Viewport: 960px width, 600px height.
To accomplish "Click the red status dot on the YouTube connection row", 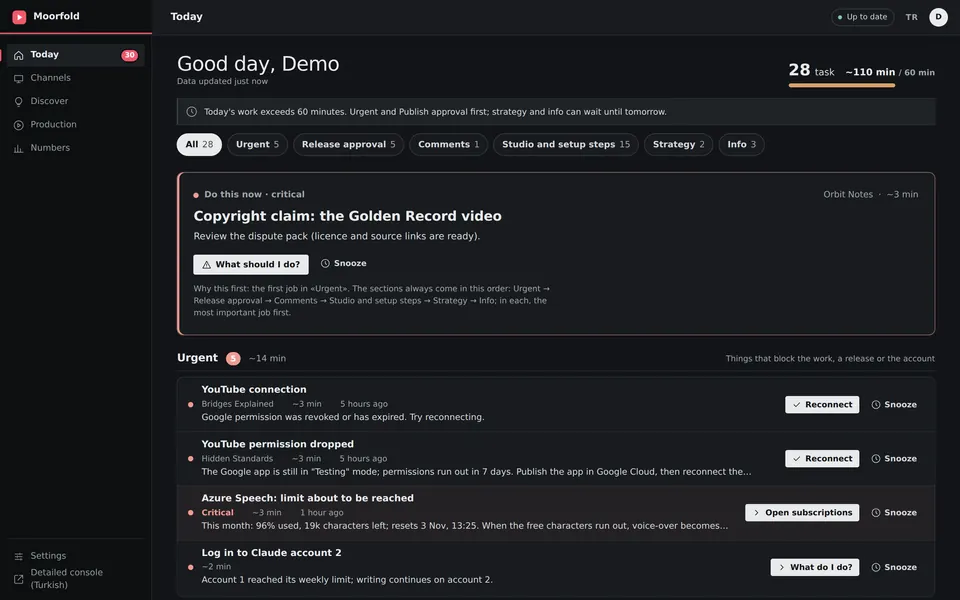I will [x=190, y=405].
